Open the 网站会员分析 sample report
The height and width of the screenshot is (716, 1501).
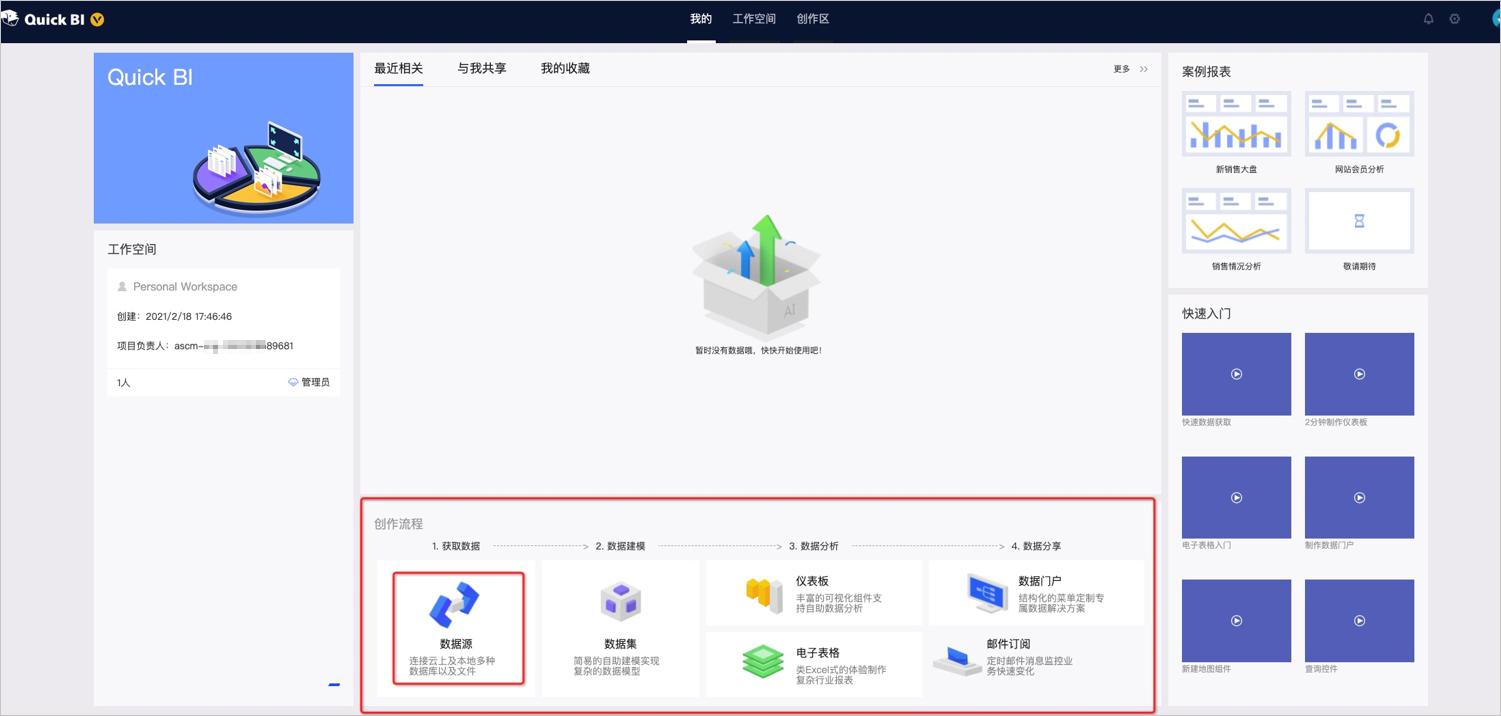[x=1359, y=124]
